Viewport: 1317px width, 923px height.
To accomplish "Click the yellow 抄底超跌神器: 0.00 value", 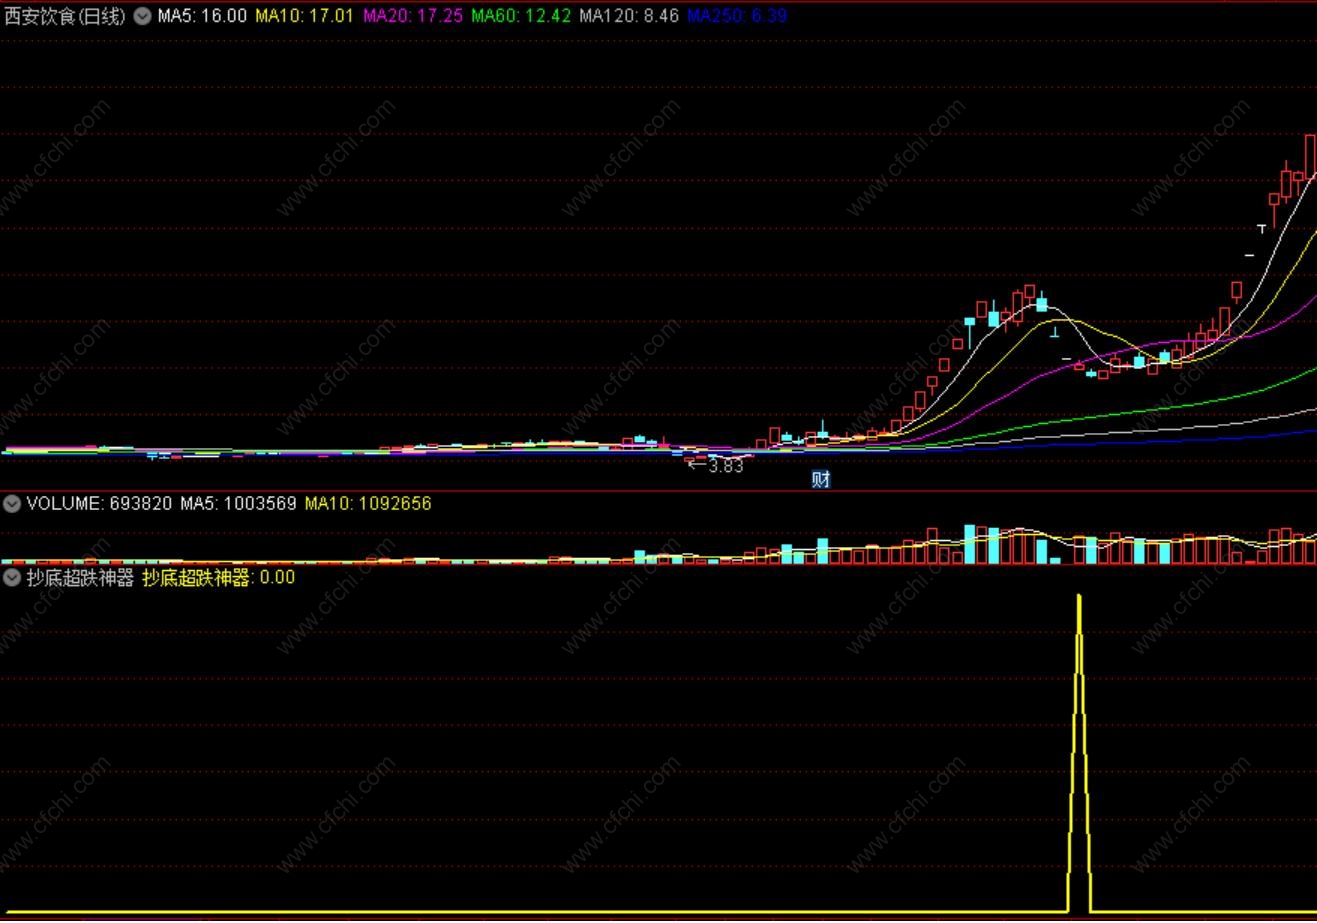I will [x=219, y=578].
